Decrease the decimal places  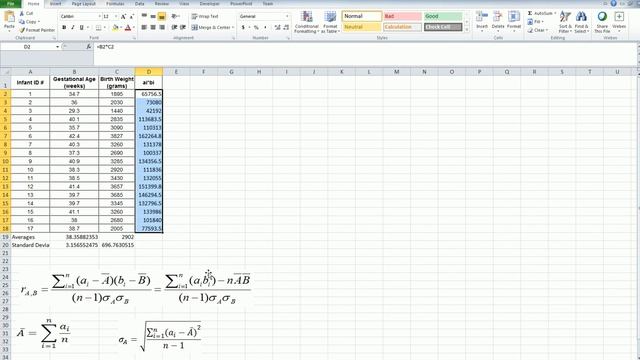pyautogui.click(x=286, y=27)
